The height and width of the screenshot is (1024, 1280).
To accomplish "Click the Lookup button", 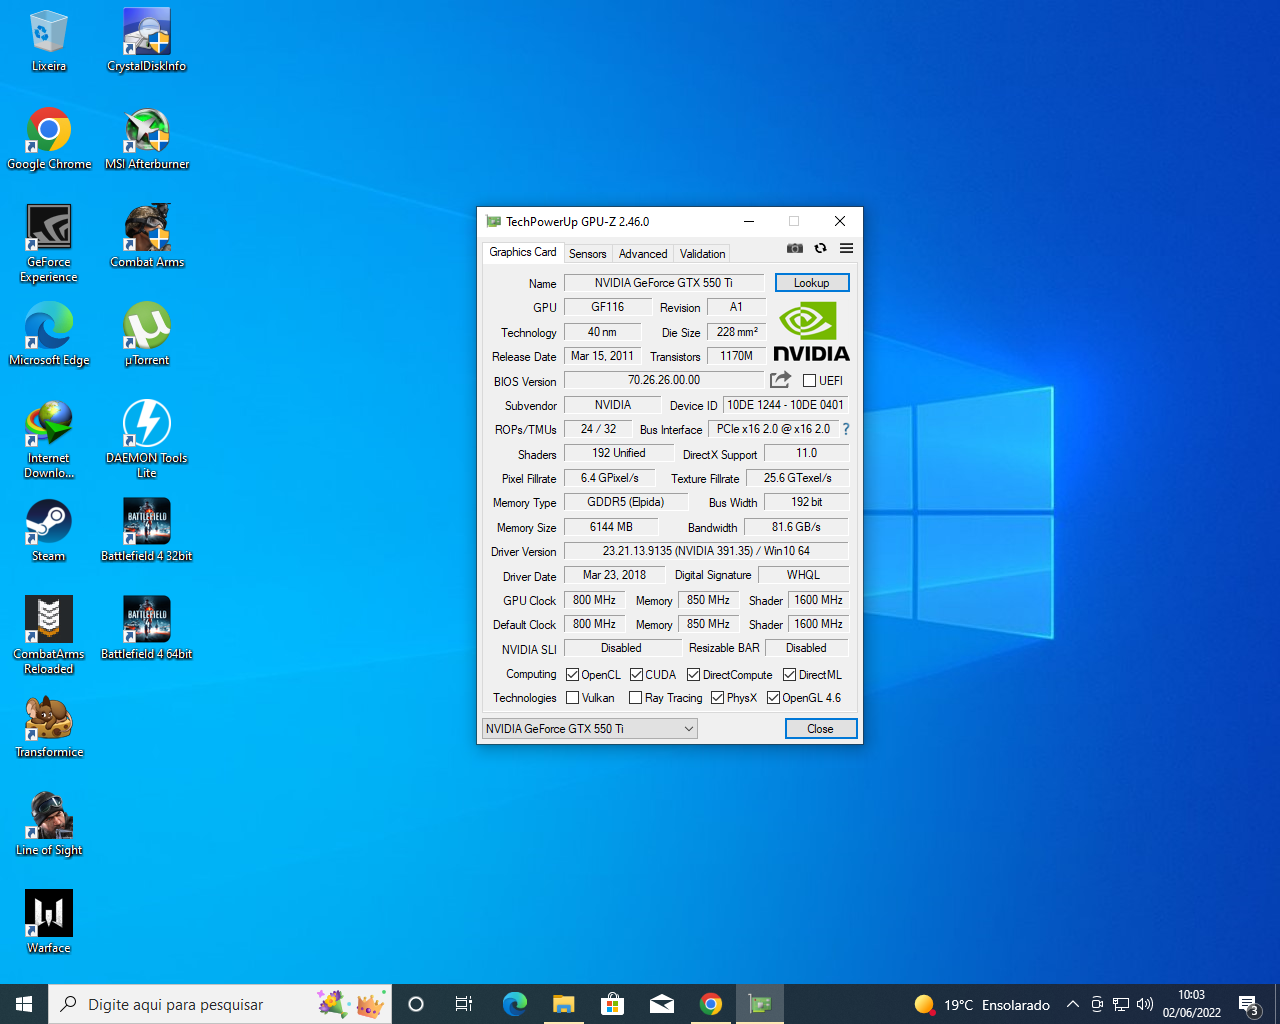I will [x=812, y=283].
